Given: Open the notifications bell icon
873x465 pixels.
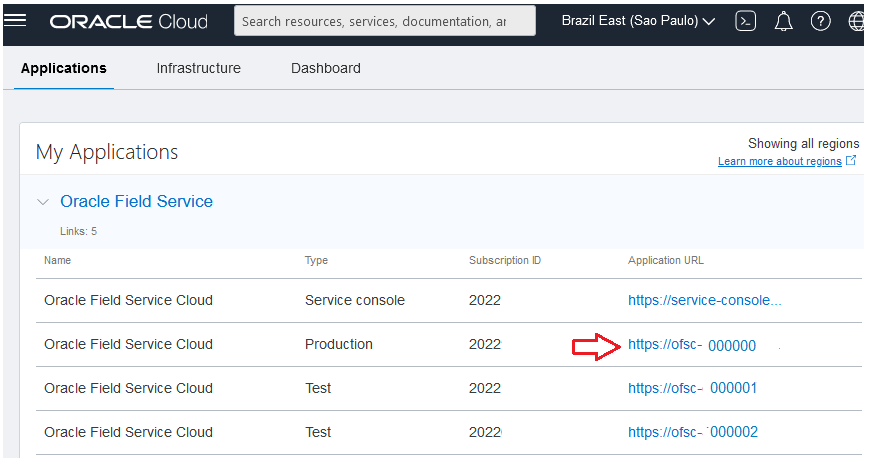Looking at the screenshot, I should pyautogui.click(x=783, y=22).
